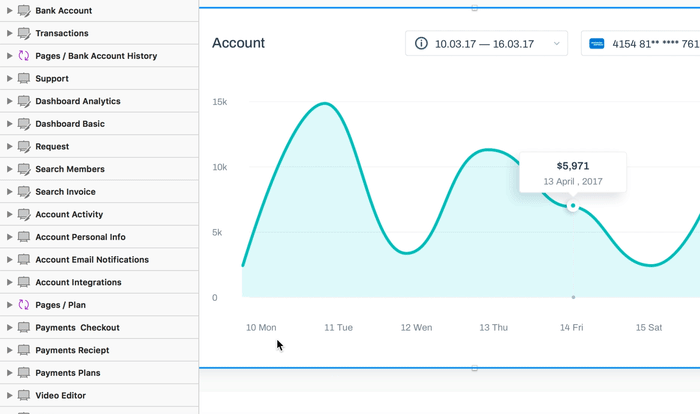The width and height of the screenshot is (700, 414).
Task: Click the info icon in the date range selector
Action: pos(421,43)
